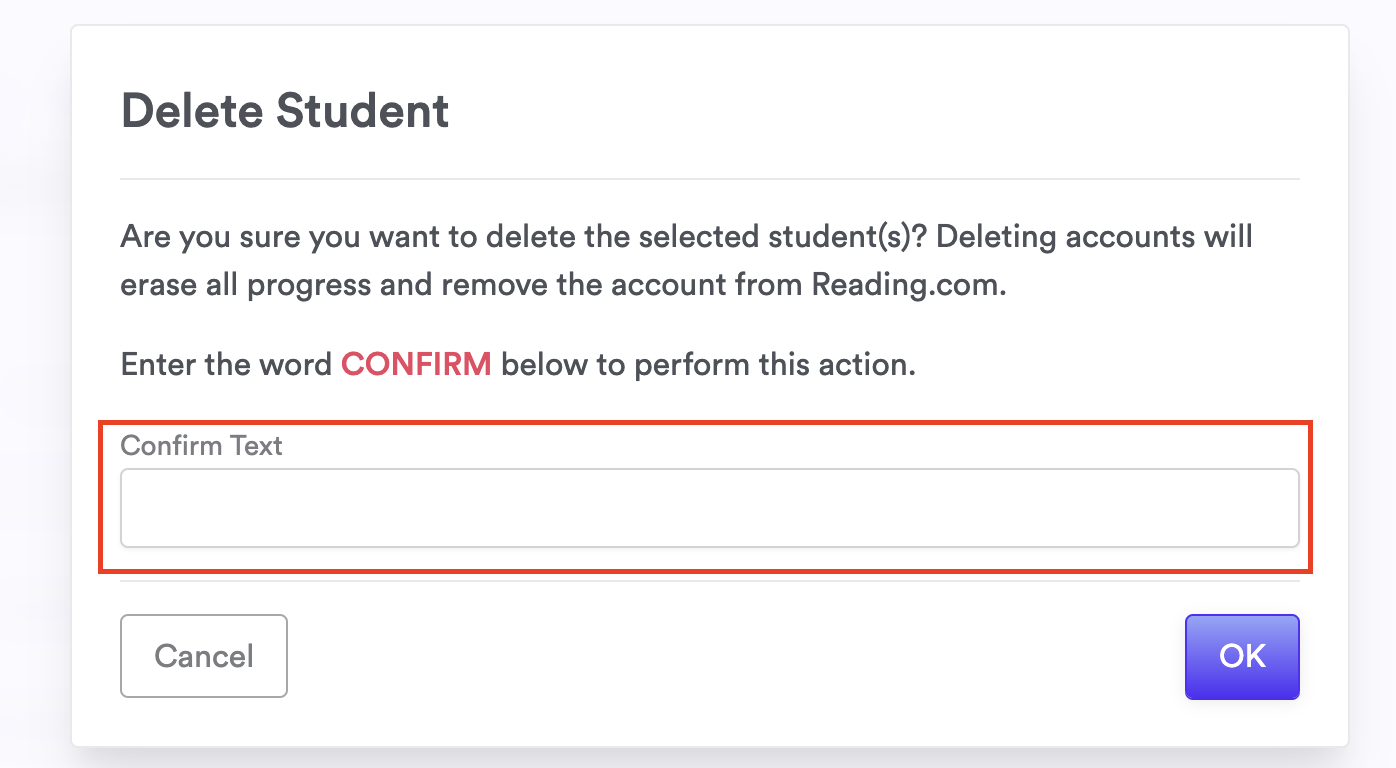Click the word "Student" in the heading
Image resolution: width=1396 pixels, height=768 pixels.
tap(362, 110)
